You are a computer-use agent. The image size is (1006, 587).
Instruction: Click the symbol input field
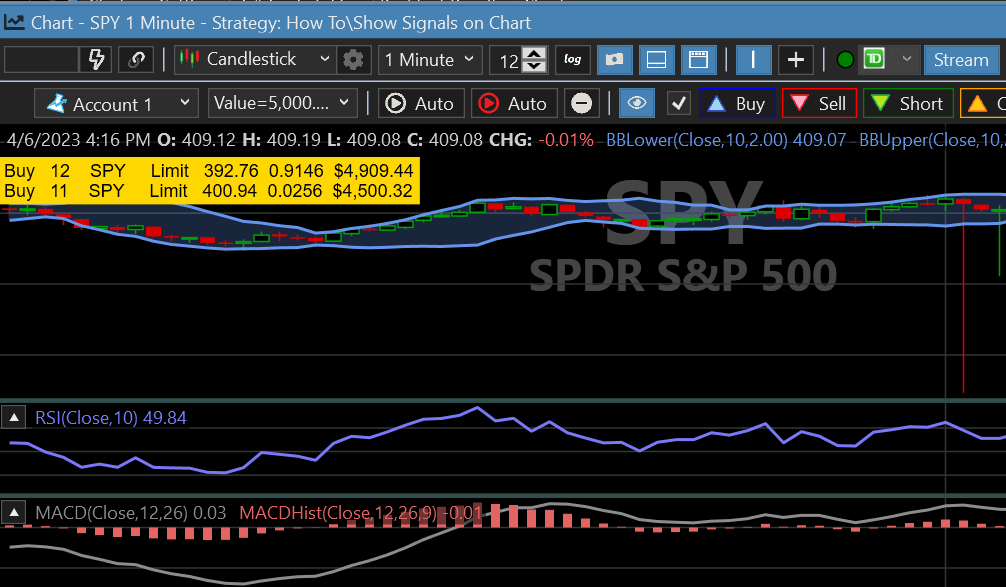pos(42,60)
